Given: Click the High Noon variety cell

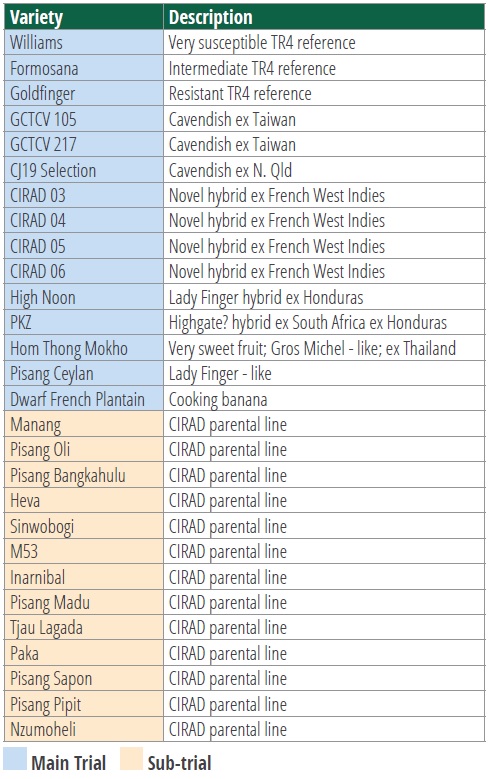Looking at the screenshot, I should click(83, 297).
